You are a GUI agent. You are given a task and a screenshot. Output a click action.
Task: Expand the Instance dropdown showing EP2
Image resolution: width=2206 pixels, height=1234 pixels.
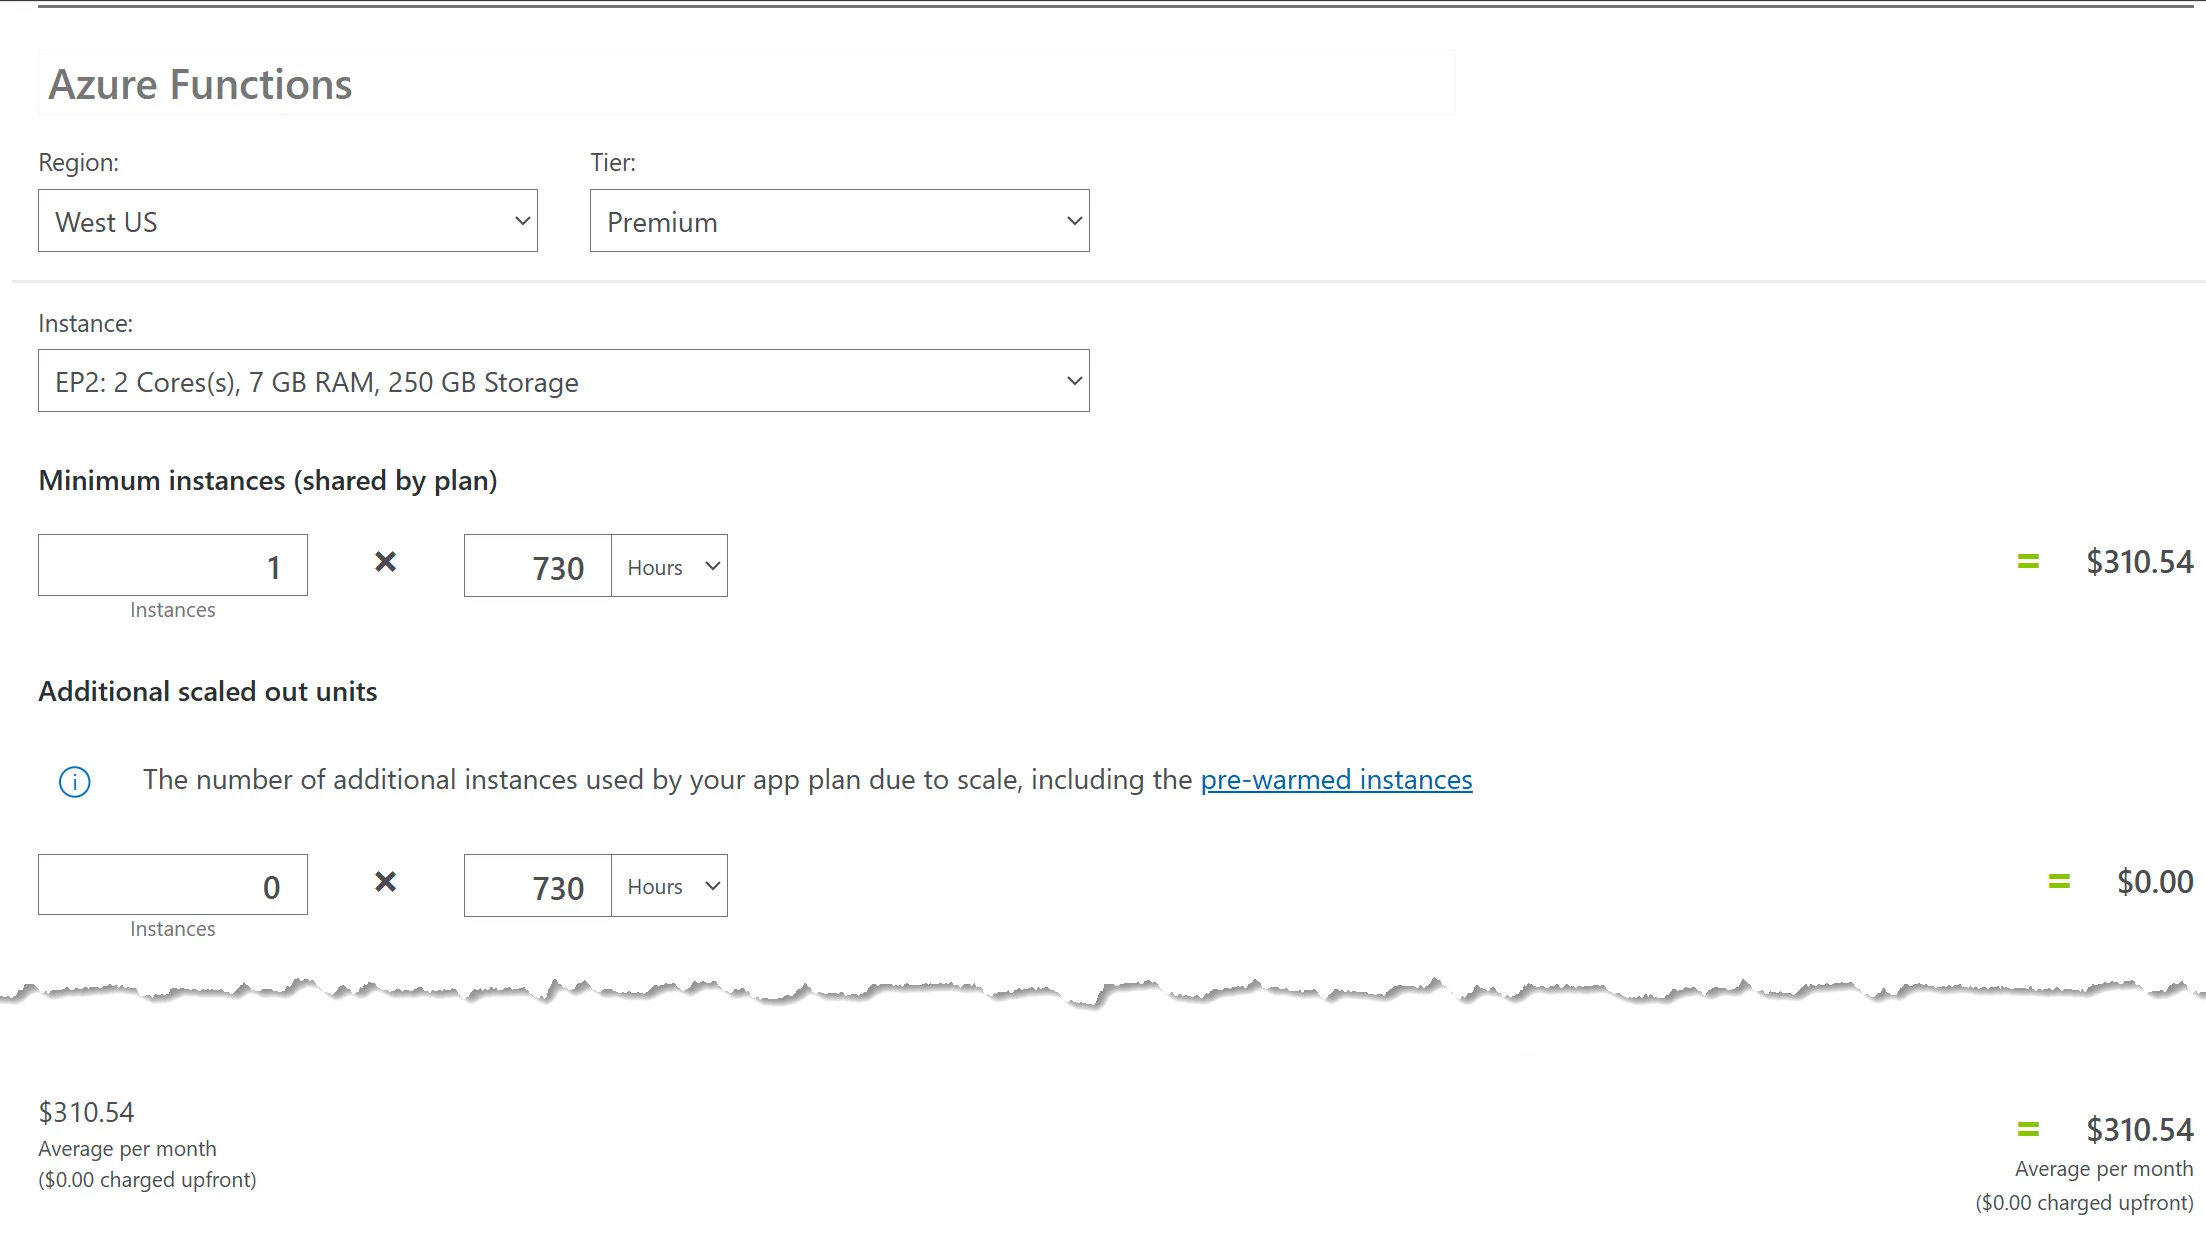(x=563, y=381)
